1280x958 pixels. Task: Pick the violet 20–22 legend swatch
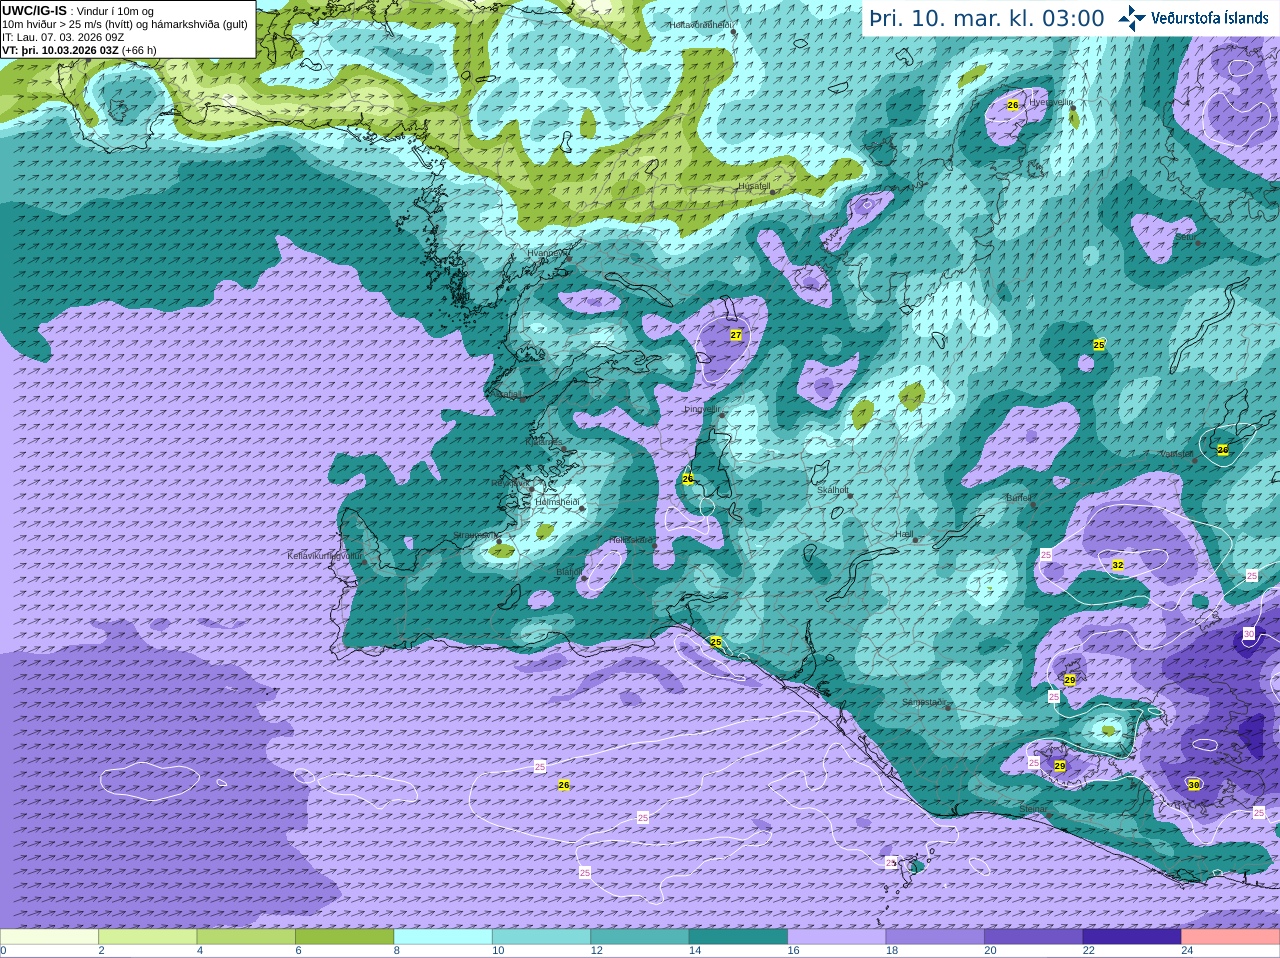point(1034,937)
